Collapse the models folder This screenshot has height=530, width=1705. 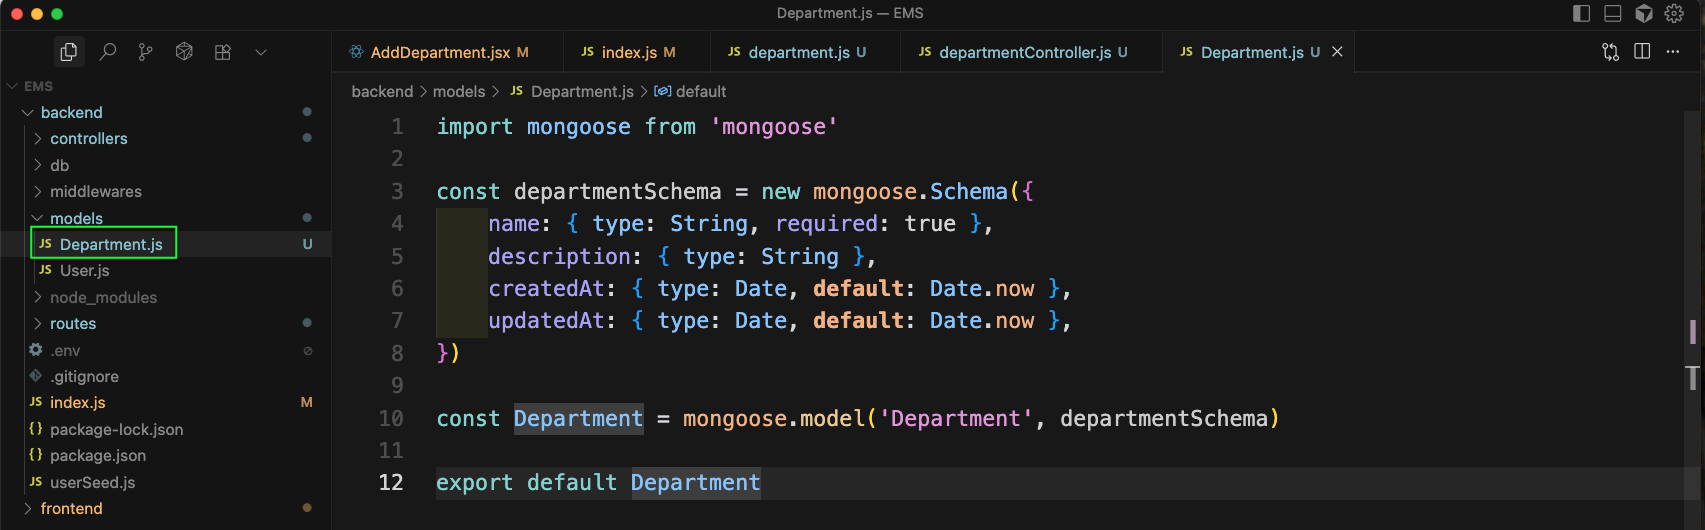click(76, 218)
